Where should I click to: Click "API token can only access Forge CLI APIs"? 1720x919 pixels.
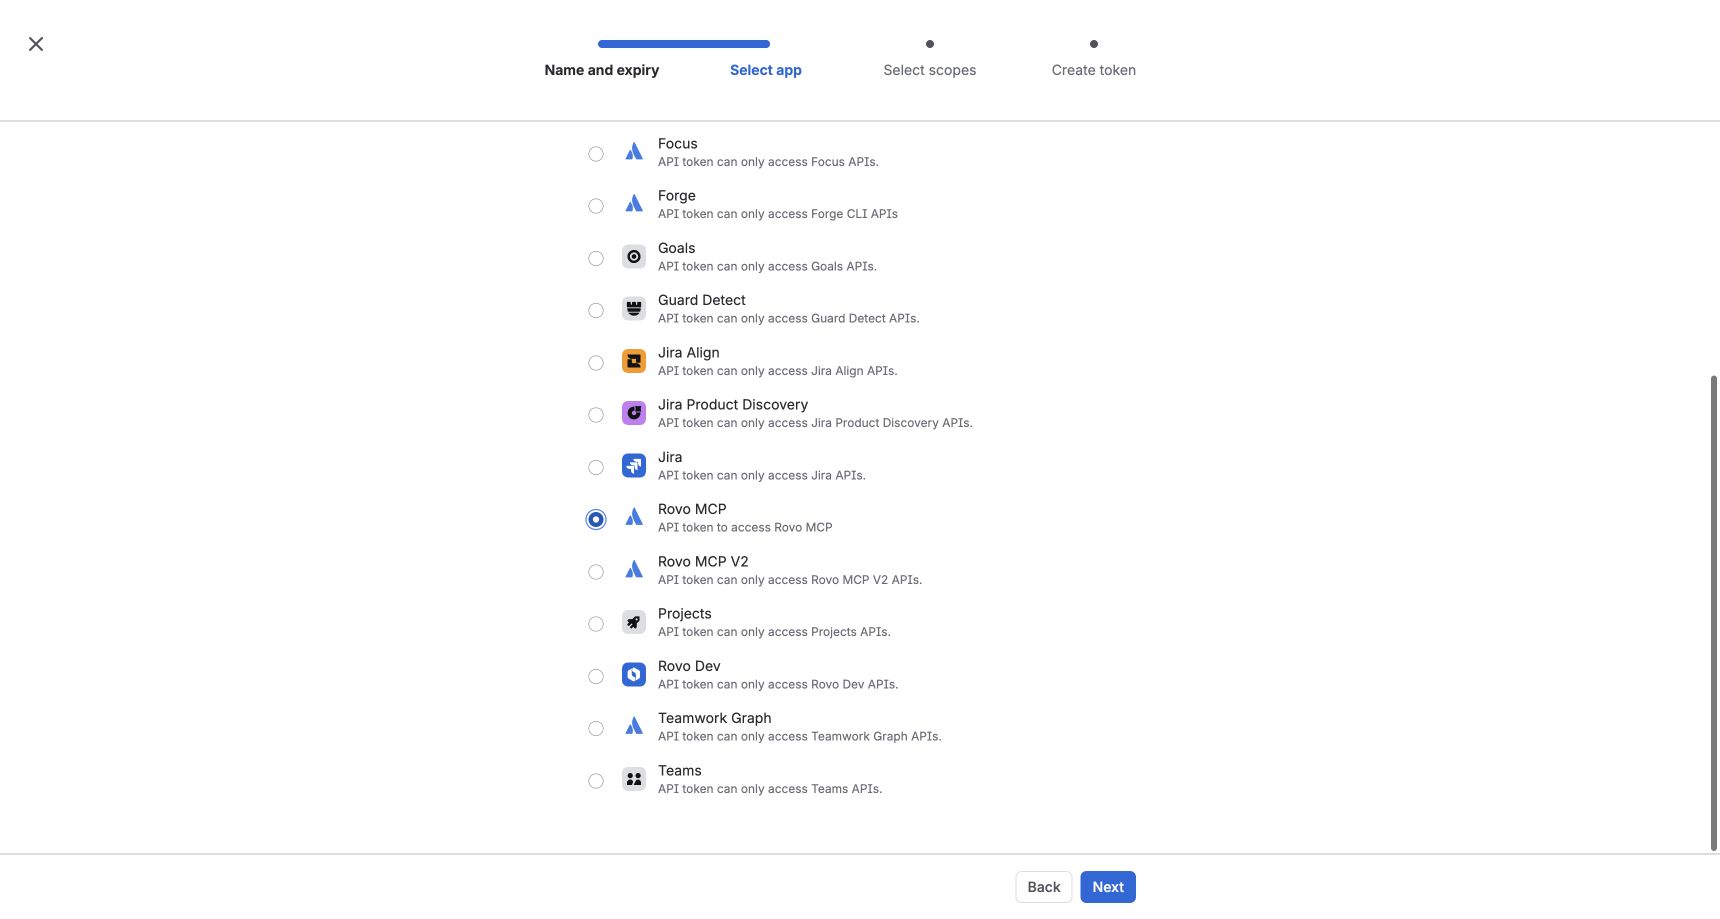[778, 214]
